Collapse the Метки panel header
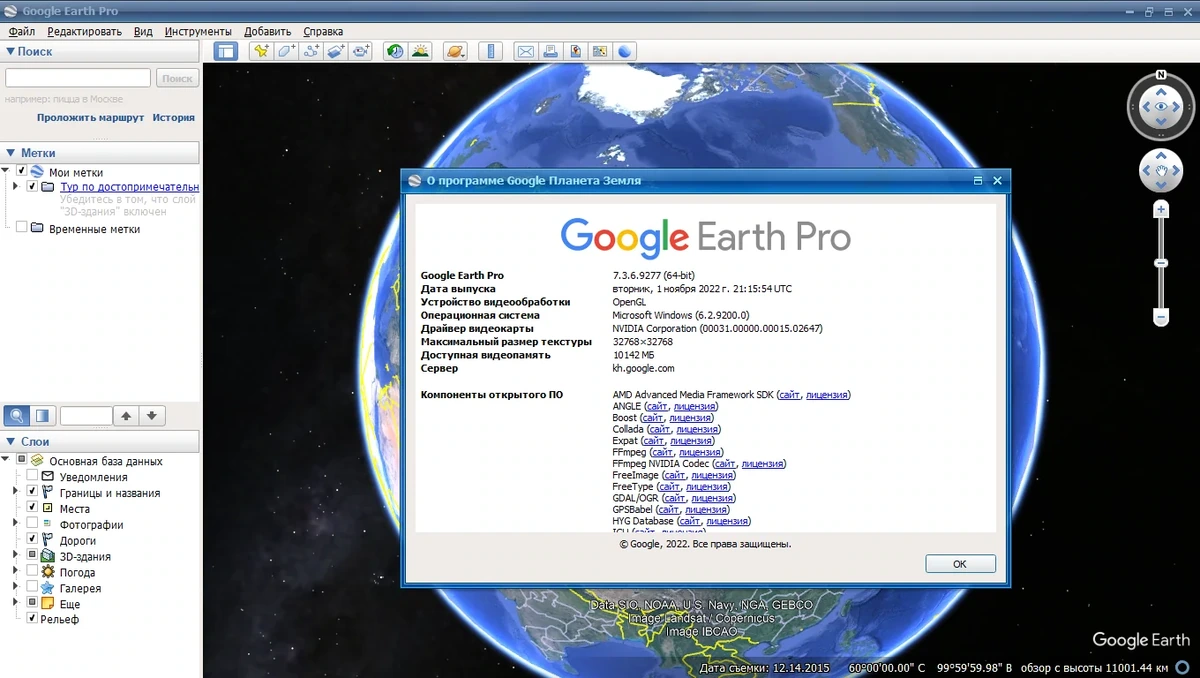The height and width of the screenshot is (678, 1200). [100, 152]
